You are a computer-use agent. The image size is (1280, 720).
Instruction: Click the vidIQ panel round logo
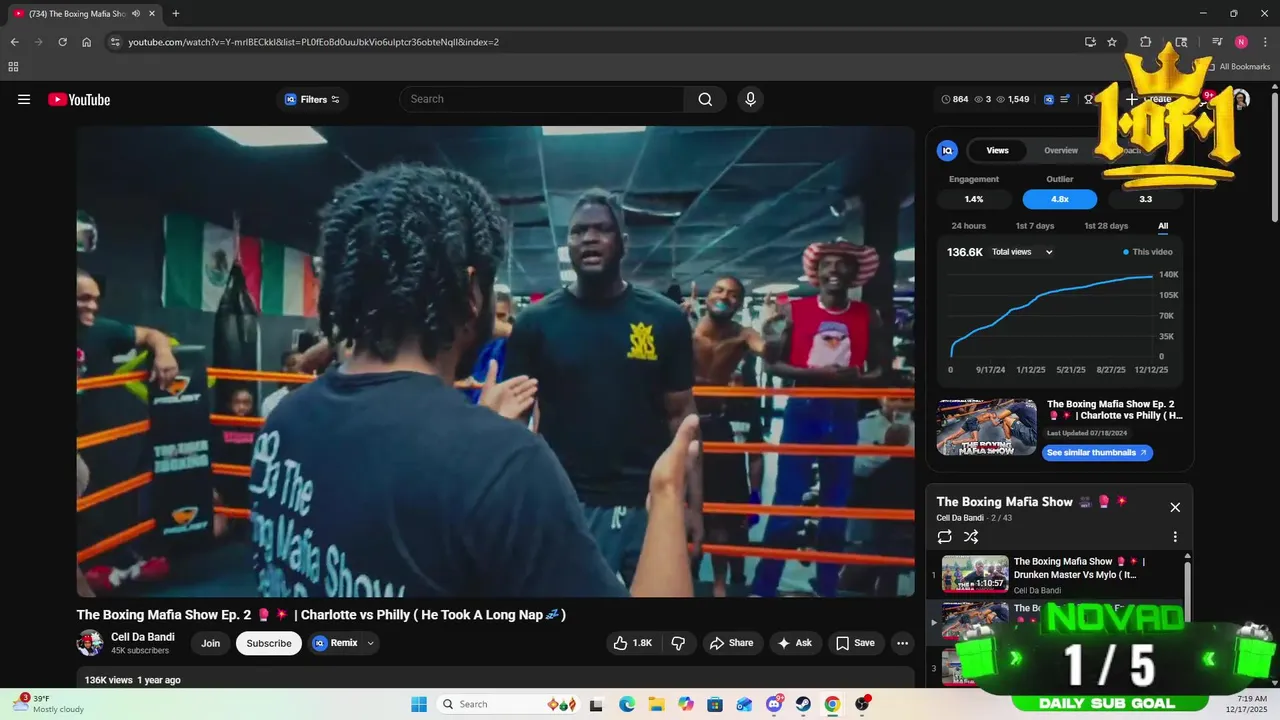click(x=947, y=150)
